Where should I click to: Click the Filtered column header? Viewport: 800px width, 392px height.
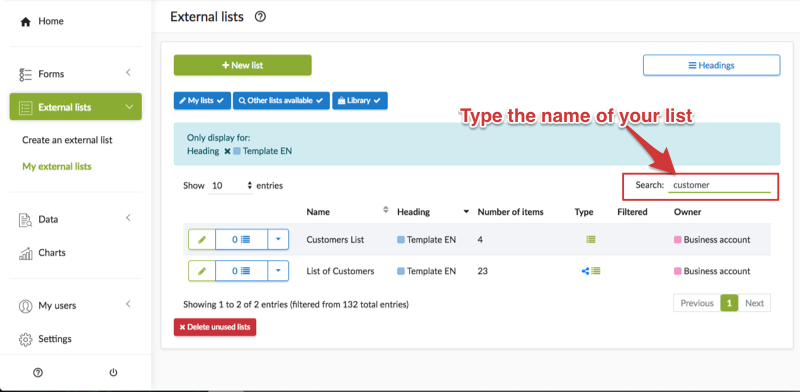(x=632, y=212)
